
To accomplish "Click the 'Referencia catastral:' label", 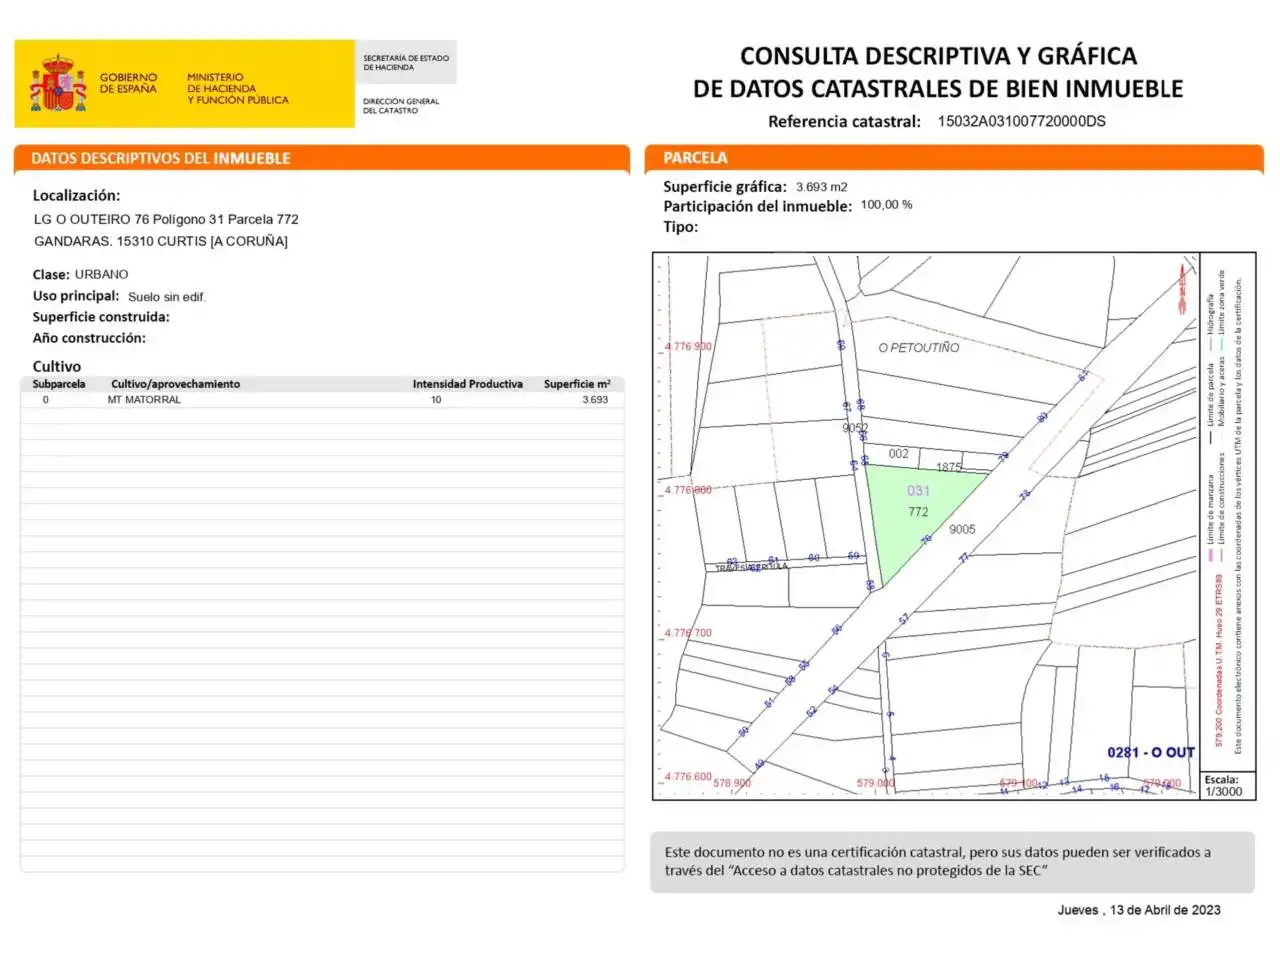I will [x=844, y=122].
